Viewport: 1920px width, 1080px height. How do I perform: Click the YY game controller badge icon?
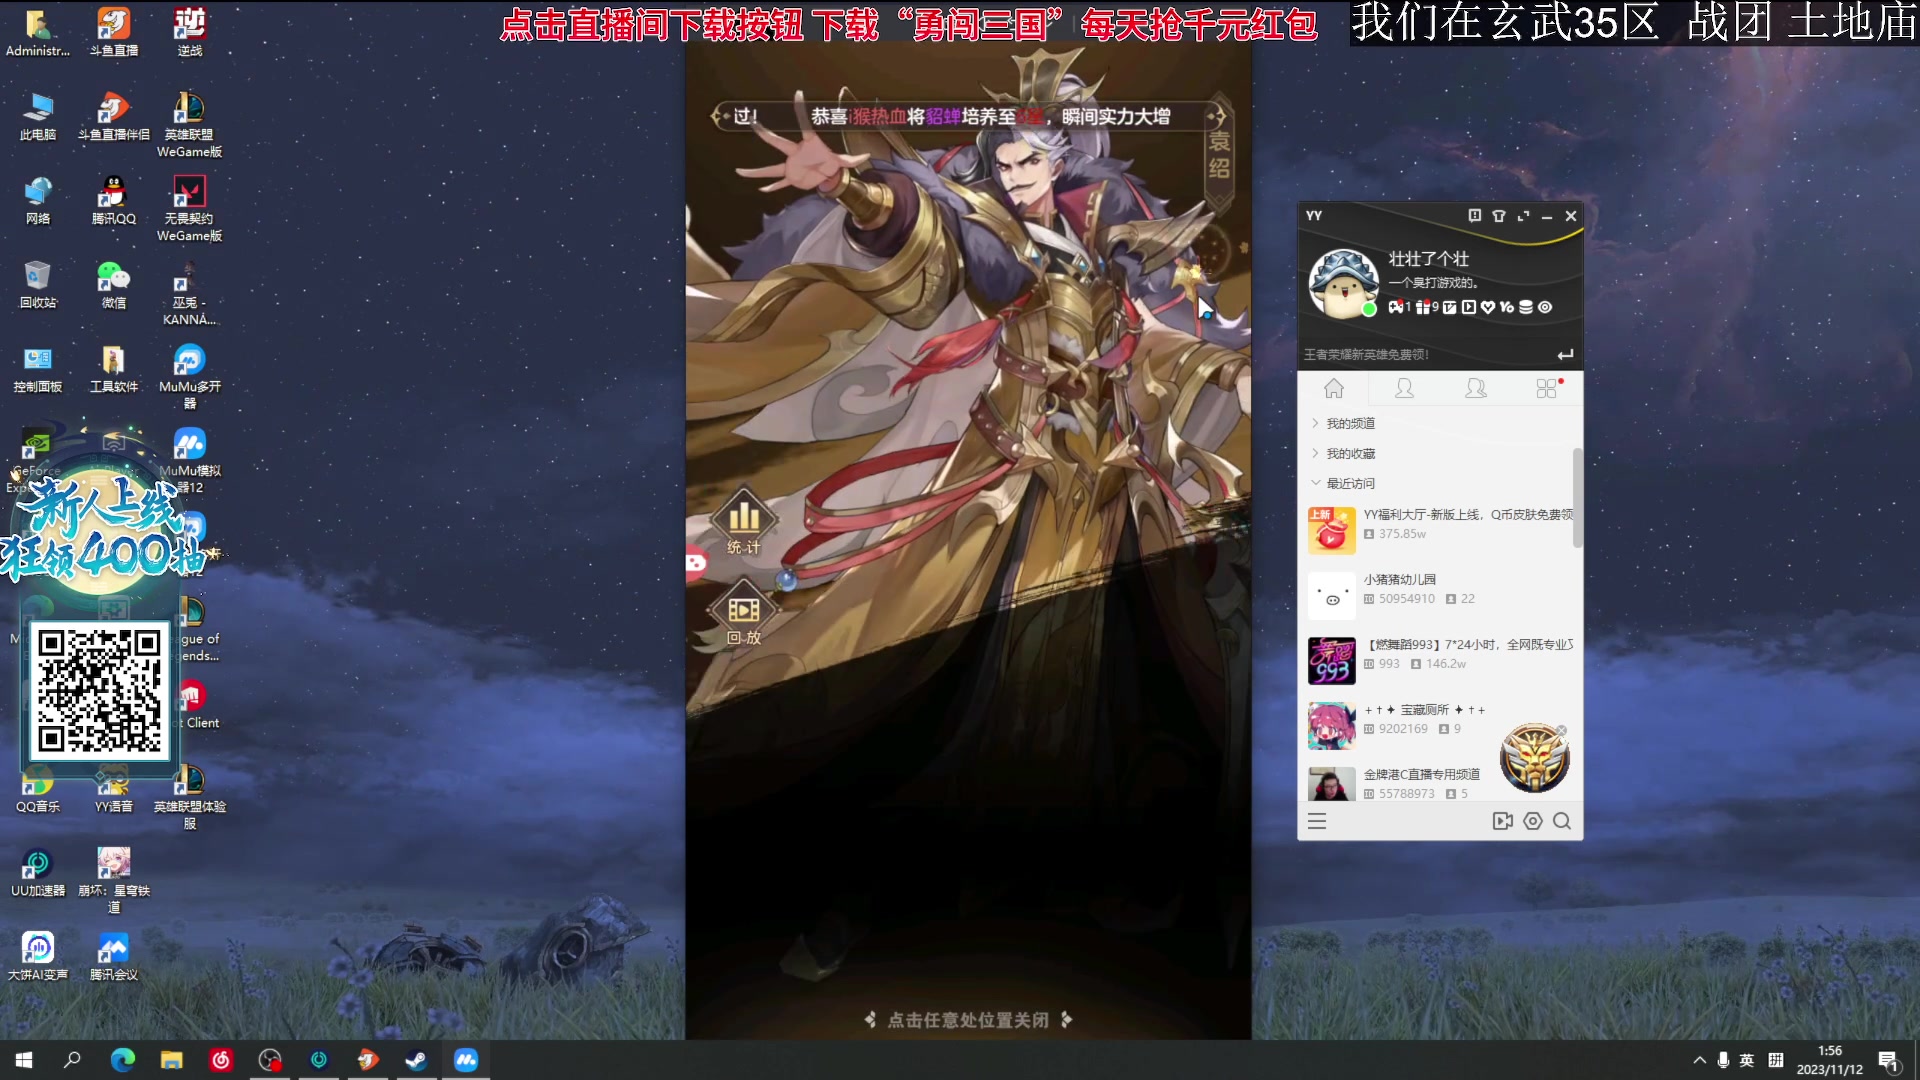pos(1395,307)
